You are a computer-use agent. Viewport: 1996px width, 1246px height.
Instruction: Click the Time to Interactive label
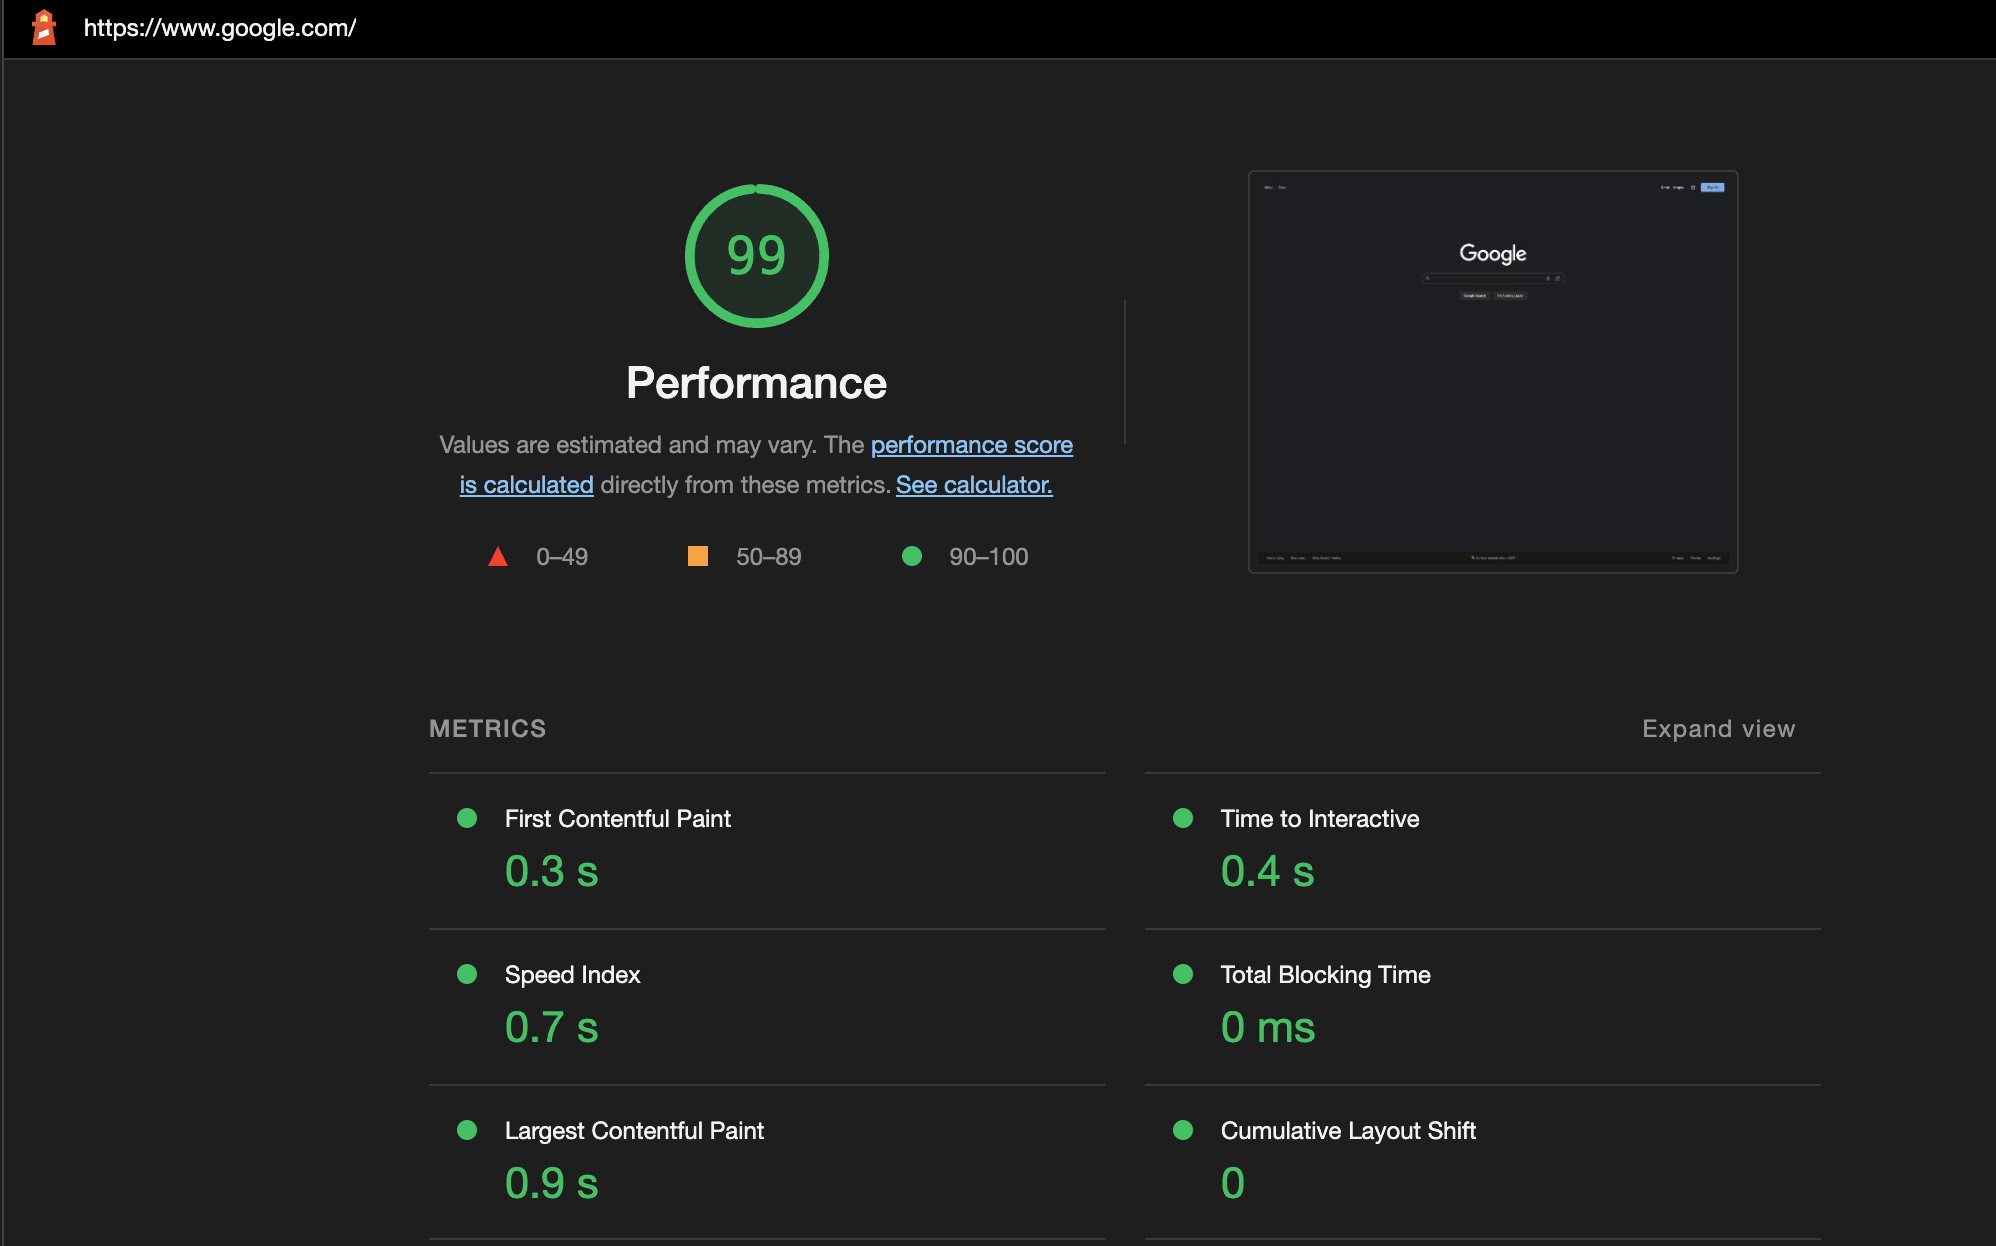(1320, 819)
